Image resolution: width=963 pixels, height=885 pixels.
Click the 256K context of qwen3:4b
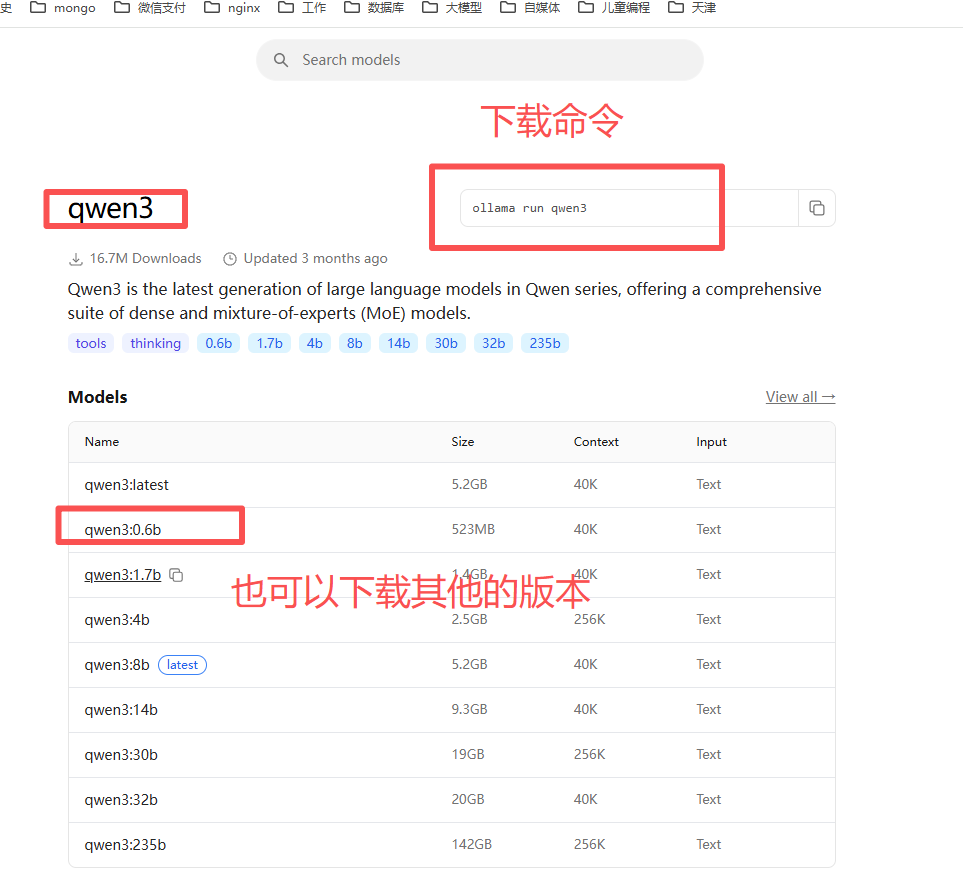point(590,620)
